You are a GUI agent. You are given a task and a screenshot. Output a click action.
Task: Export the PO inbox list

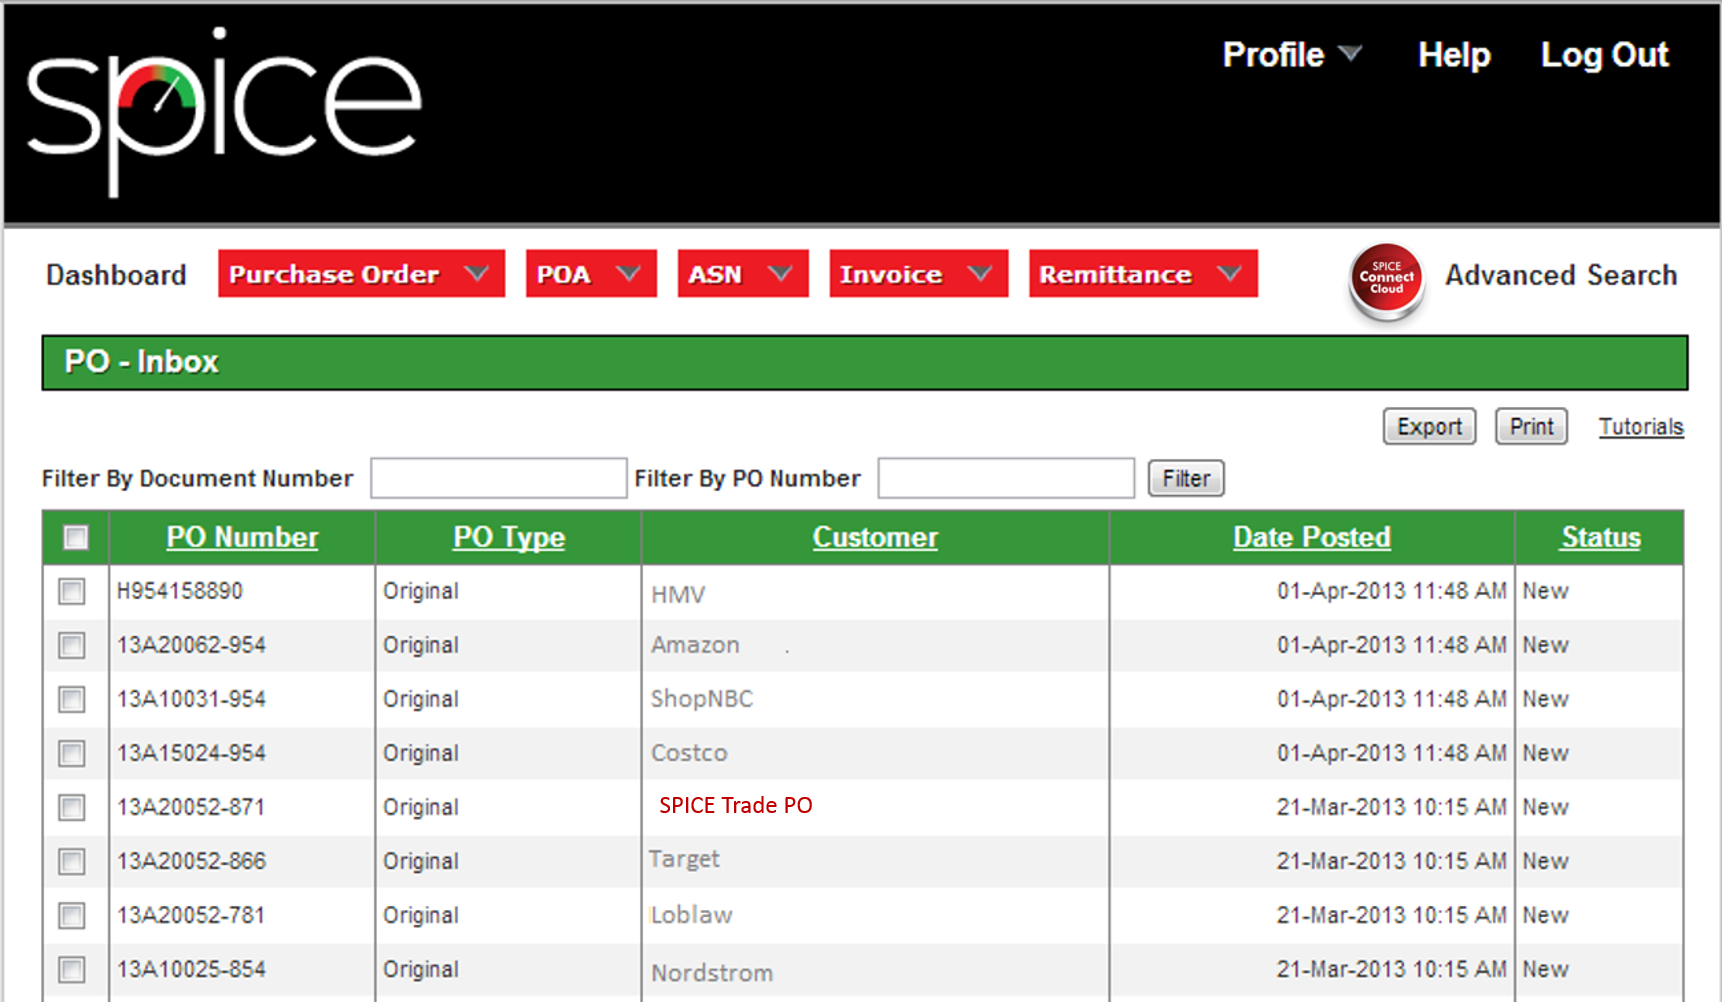pos(1429,426)
